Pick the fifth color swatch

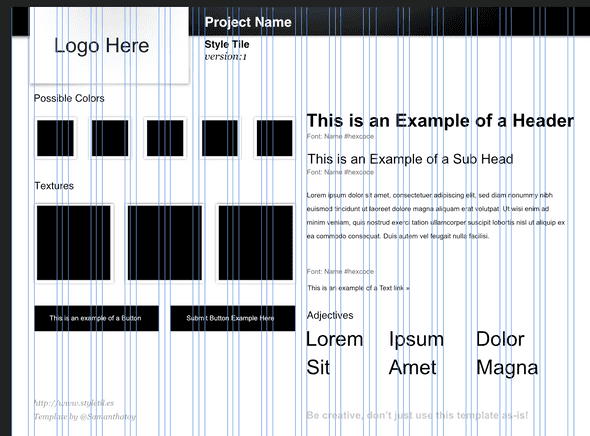[274, 138]
